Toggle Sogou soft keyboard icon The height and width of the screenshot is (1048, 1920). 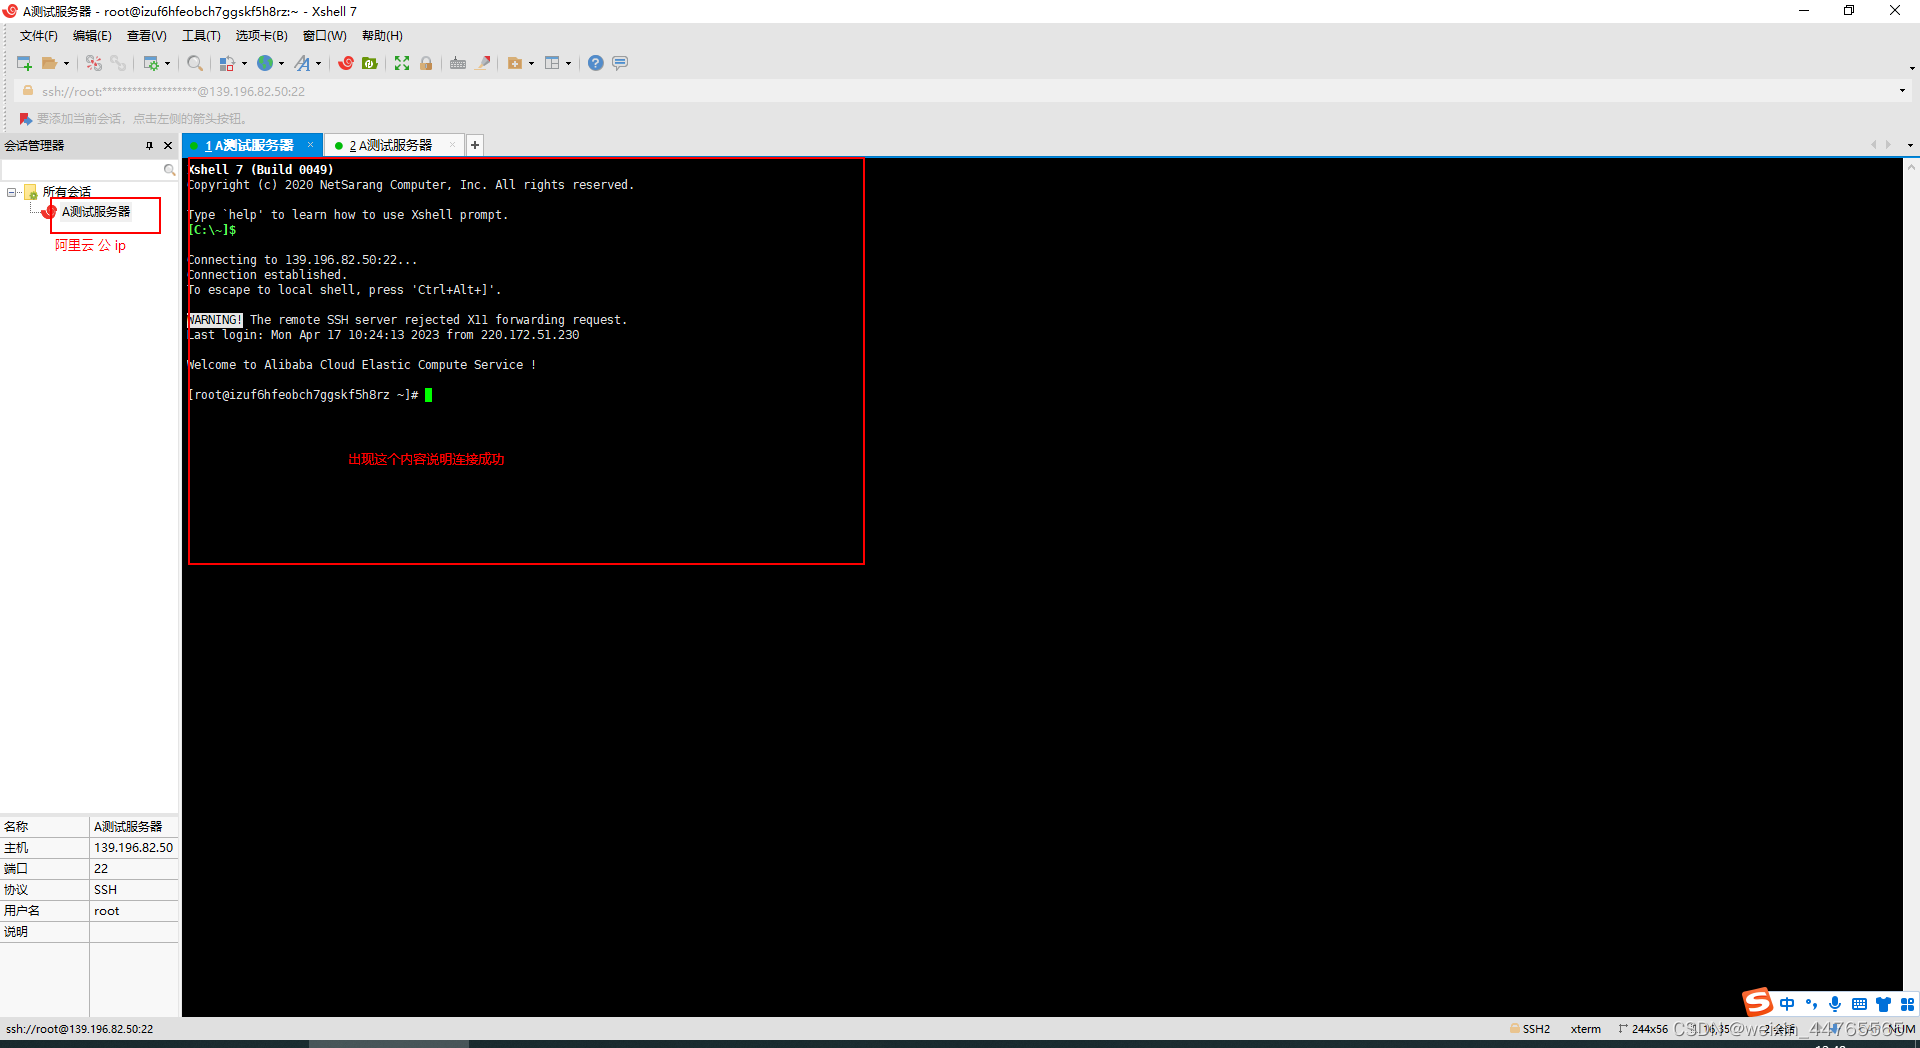pyautogui.click(x=1859, y=1004)
